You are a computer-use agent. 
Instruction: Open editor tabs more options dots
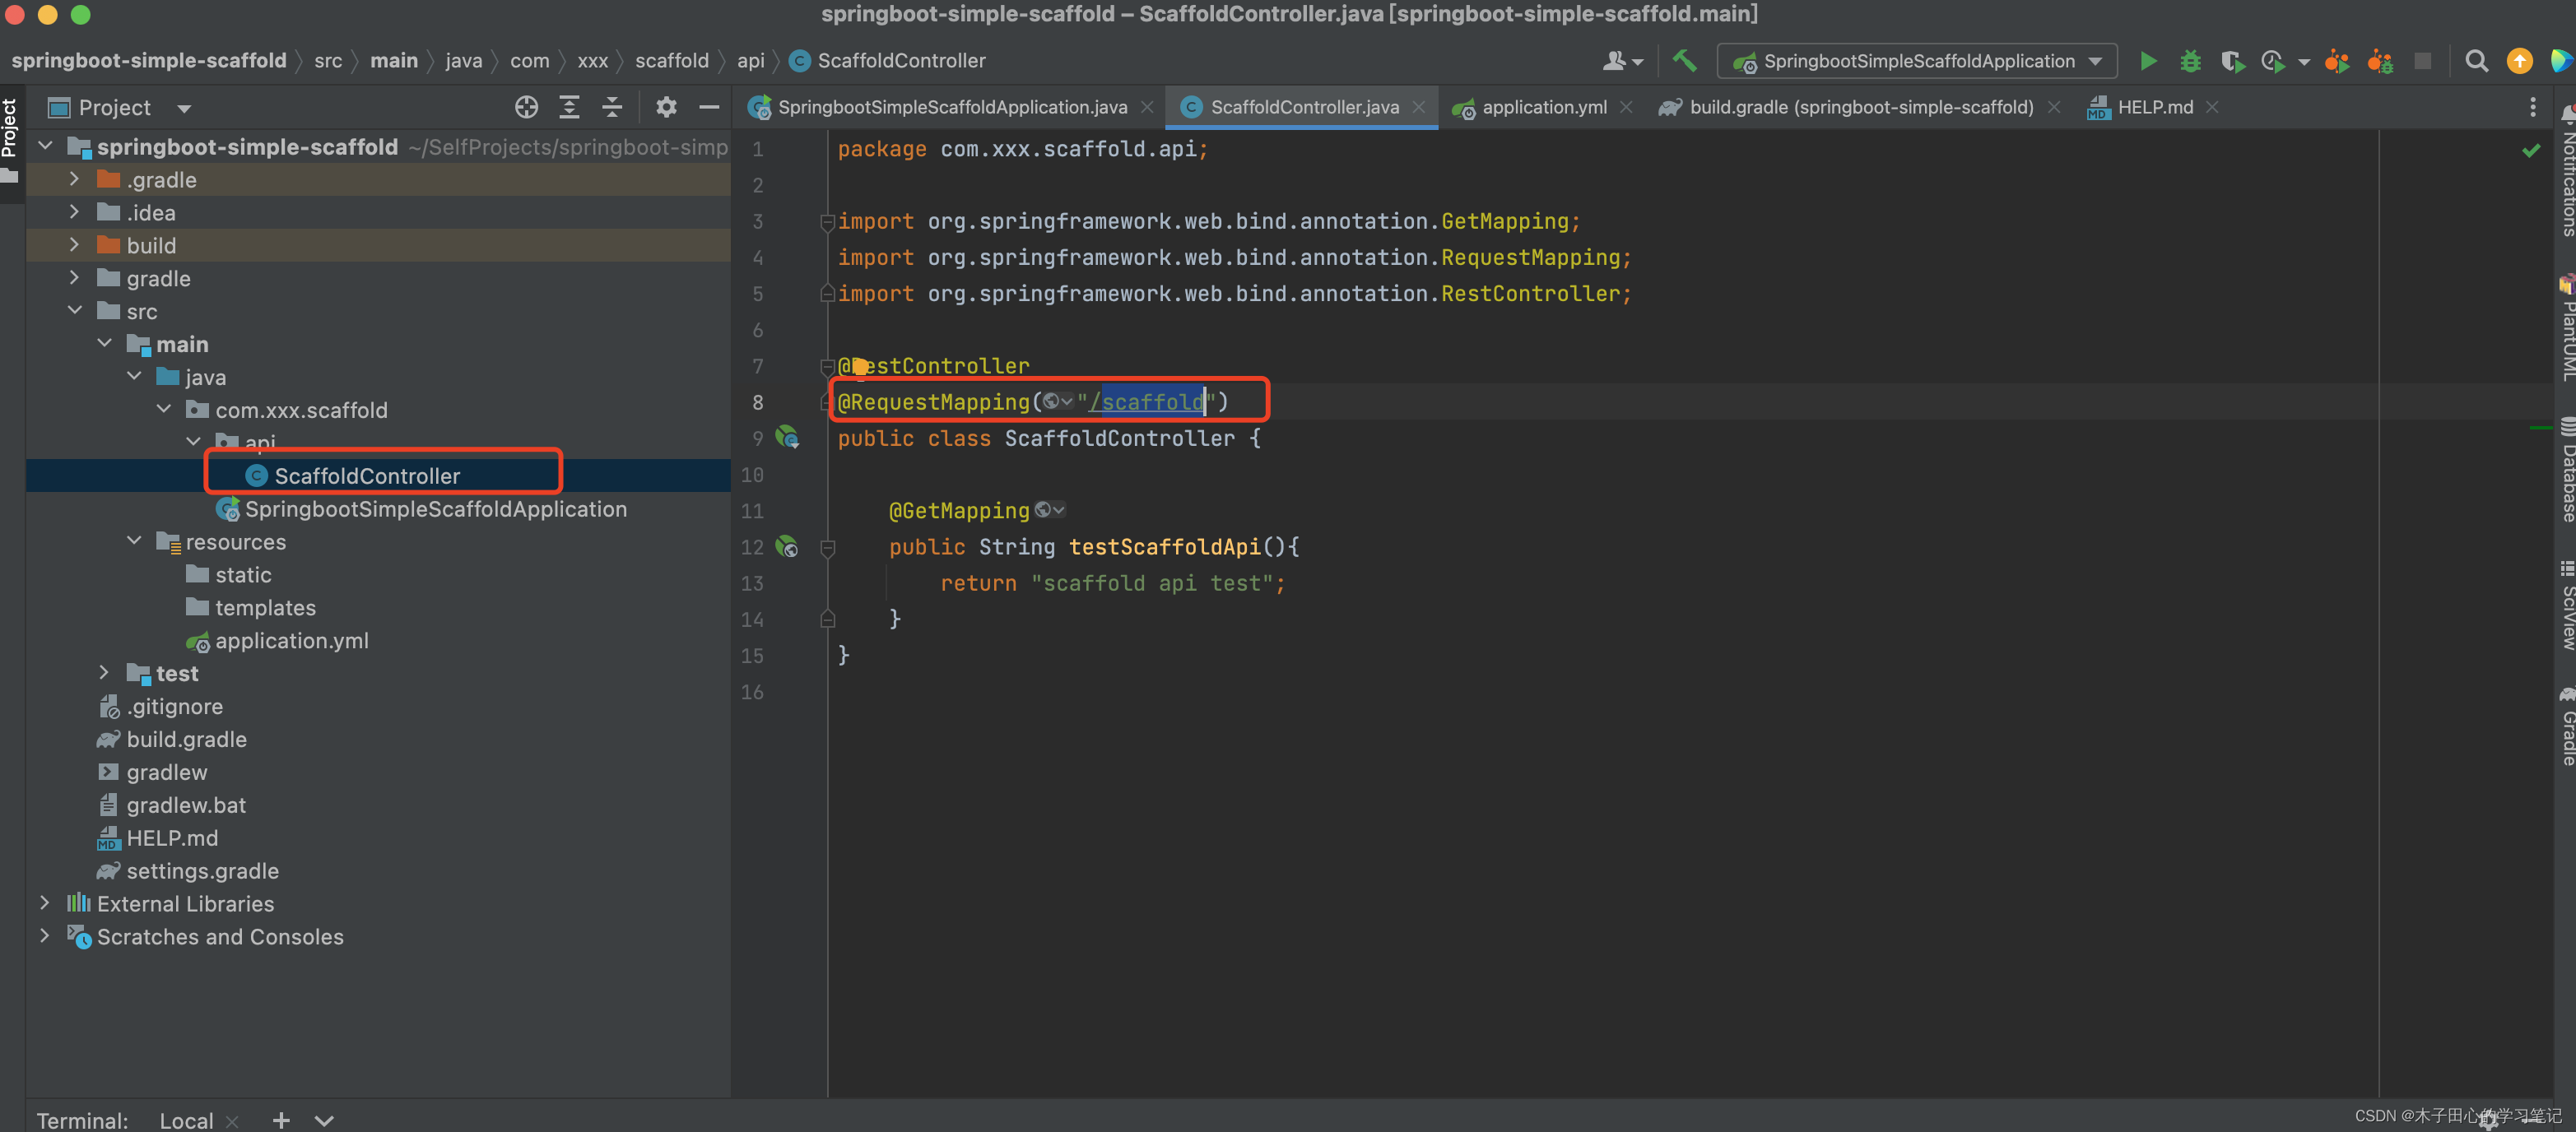[x=2532, y=107]
